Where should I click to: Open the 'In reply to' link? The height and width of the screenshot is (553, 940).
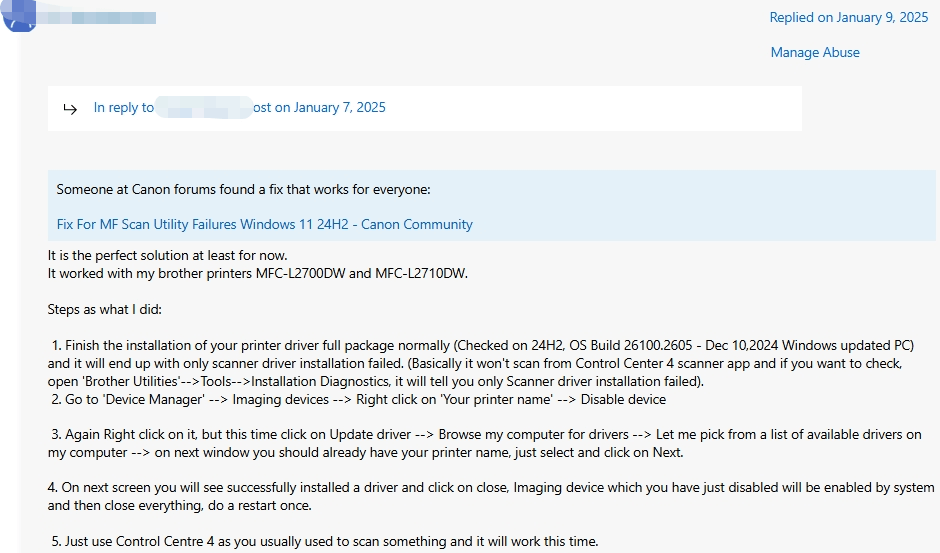pyautogui.click(x=123, y=107)
